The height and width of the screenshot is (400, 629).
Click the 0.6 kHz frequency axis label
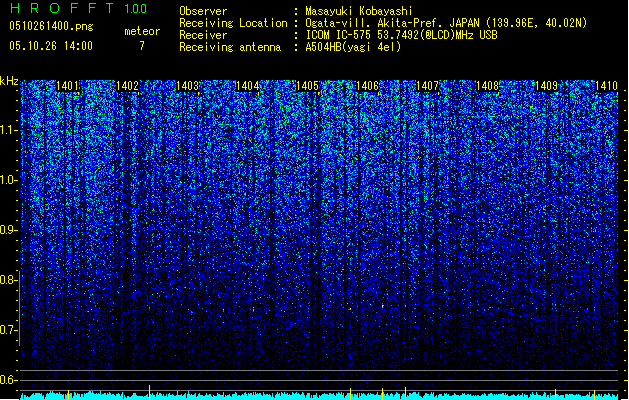point(7,380)
